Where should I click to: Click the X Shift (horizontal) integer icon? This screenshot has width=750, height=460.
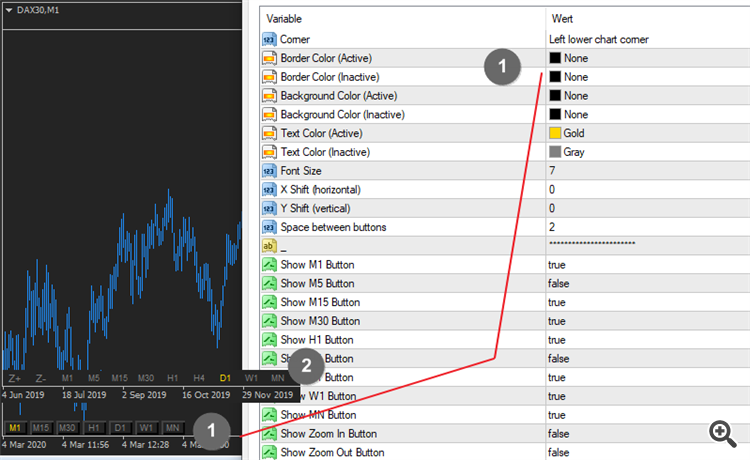click(269, 190)
